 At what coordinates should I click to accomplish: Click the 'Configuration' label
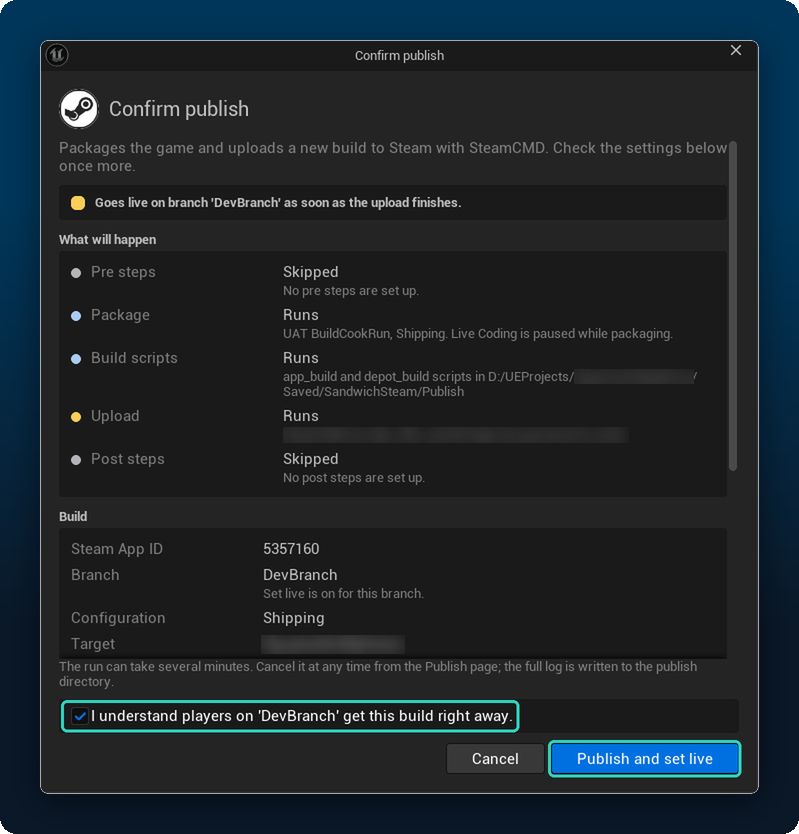(118, 618)
